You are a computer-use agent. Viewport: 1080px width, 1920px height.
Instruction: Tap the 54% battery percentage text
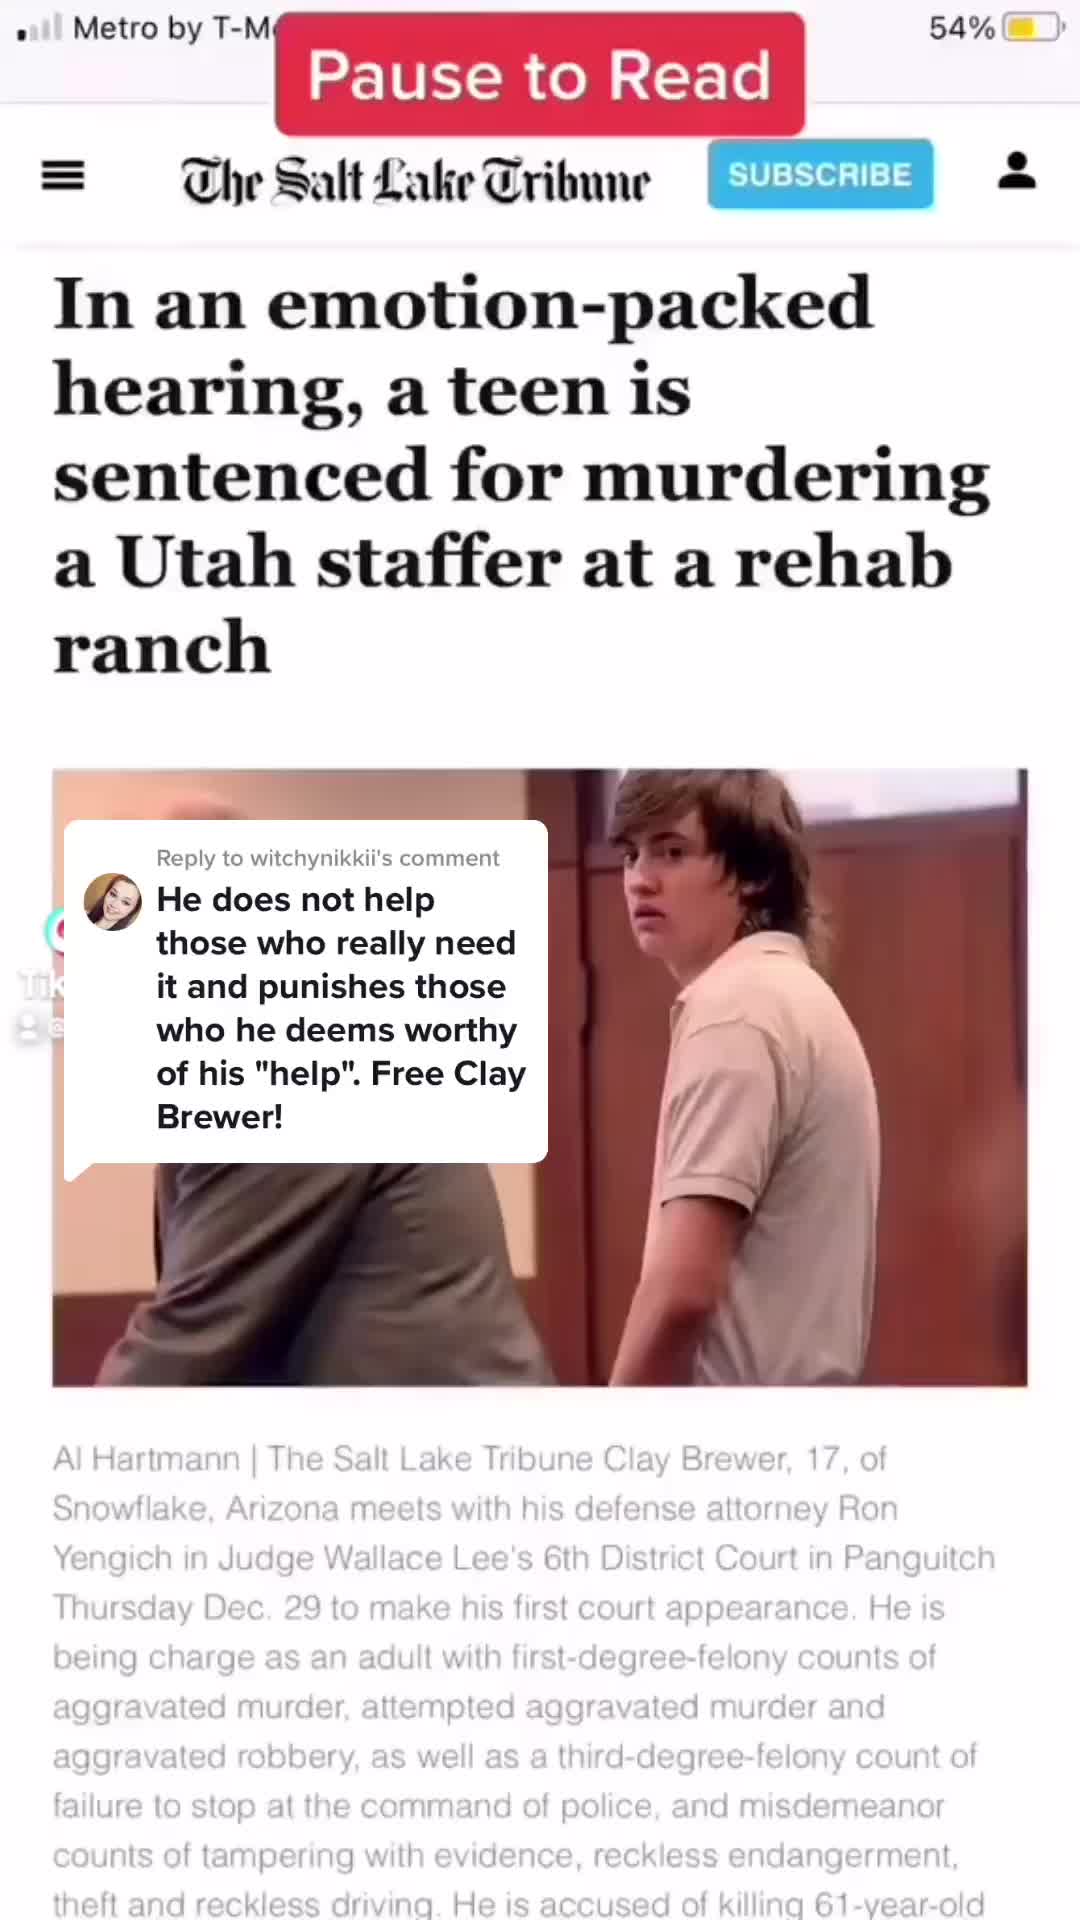[x=962, y=28]
